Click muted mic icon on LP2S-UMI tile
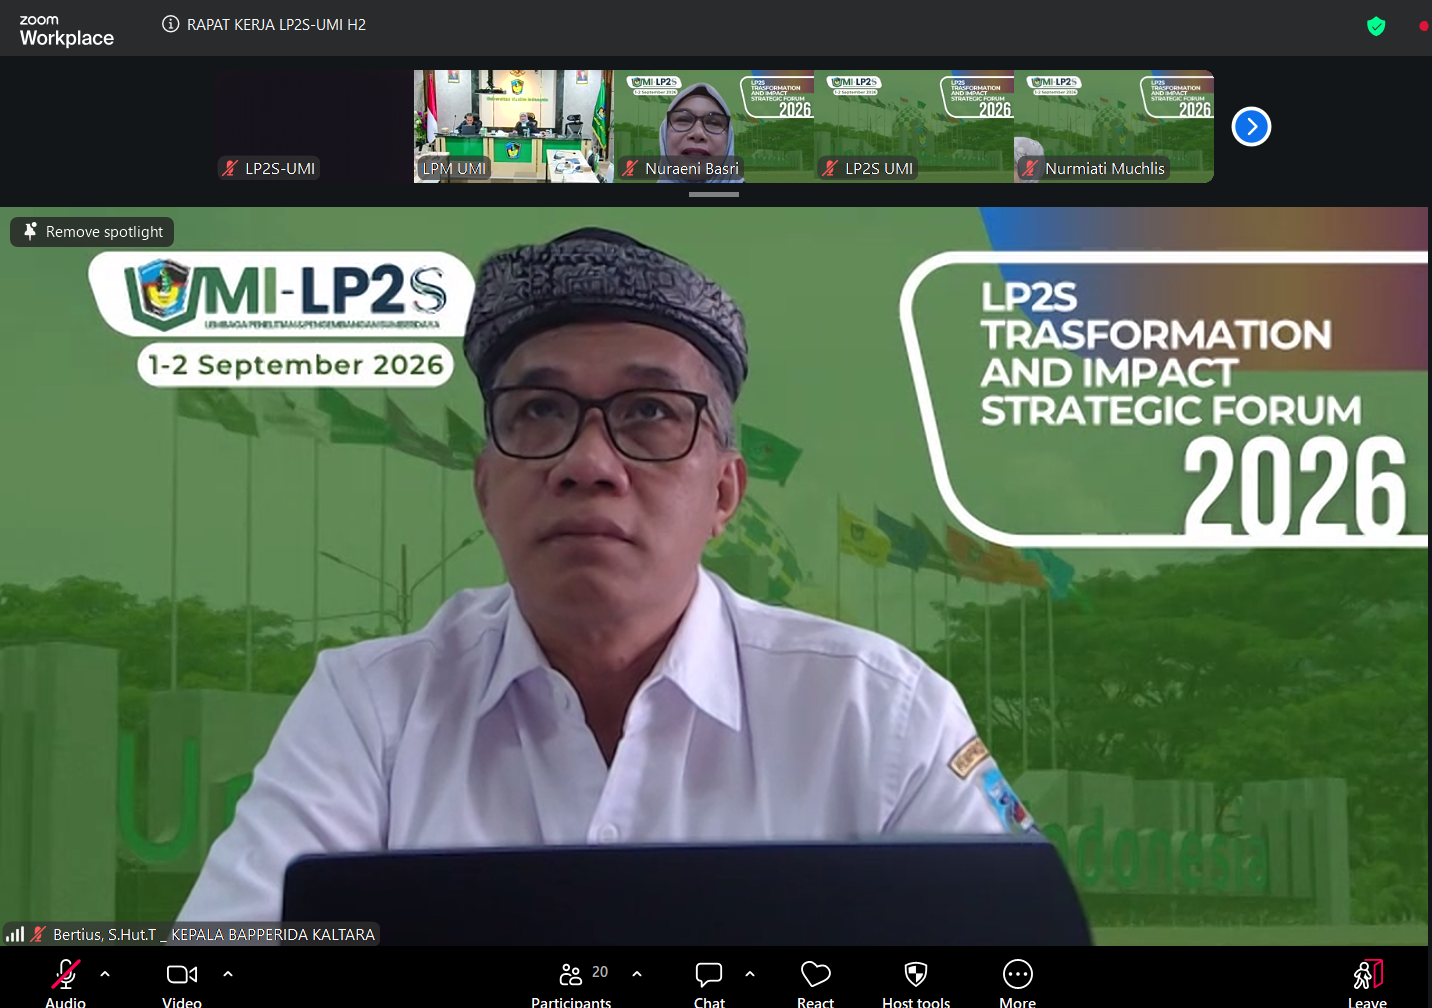Image resolution: width=1432 pixels, height=1008 pixels. pyautogui.click(x=230, y=168)
